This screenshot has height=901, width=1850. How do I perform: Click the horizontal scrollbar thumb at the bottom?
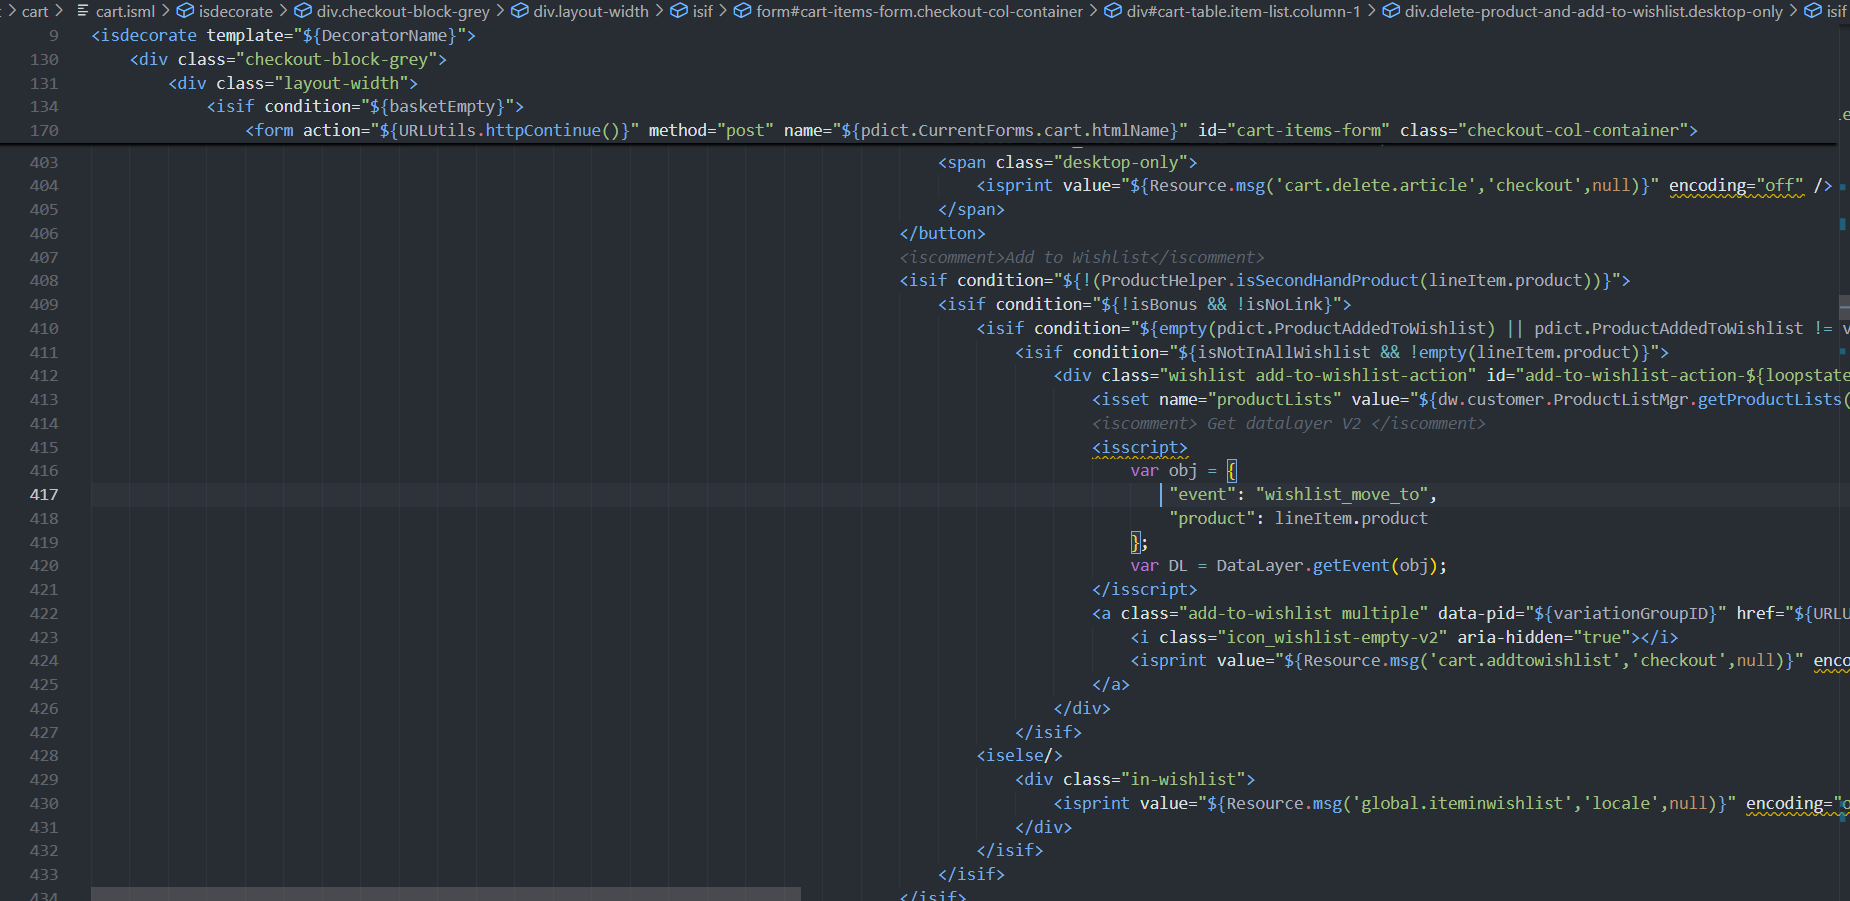(x=445, y=893)
